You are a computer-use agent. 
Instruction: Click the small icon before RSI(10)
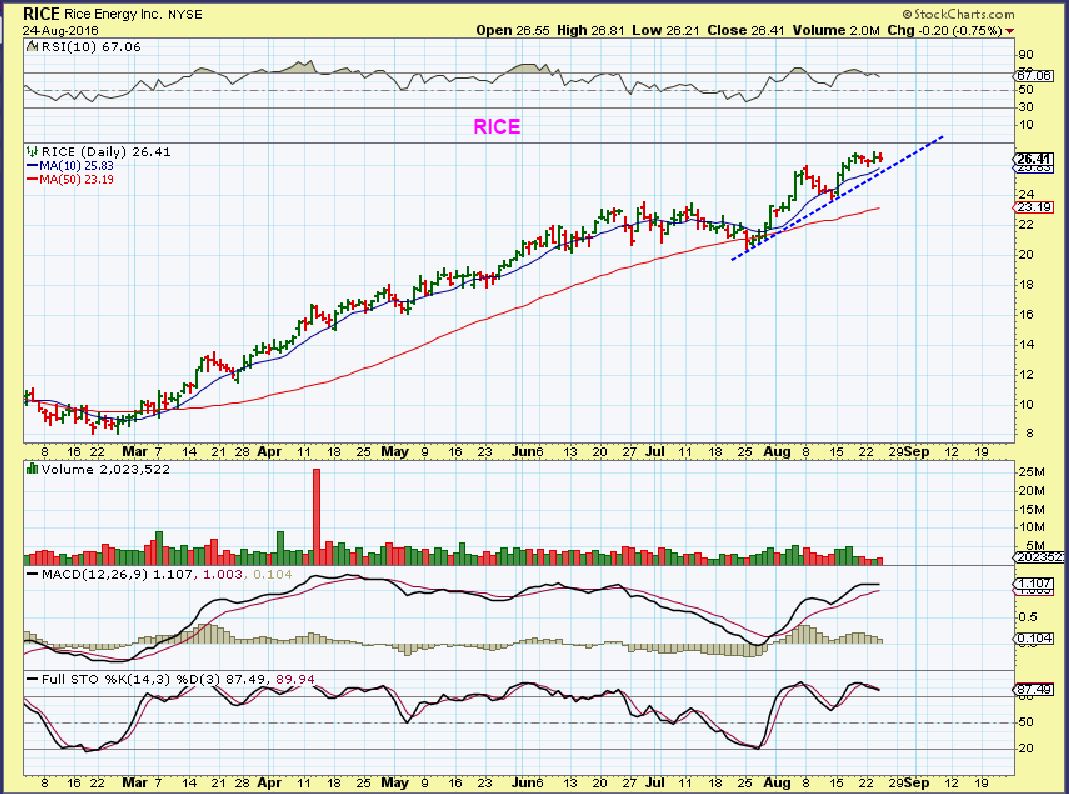click(x=33, y=46)
